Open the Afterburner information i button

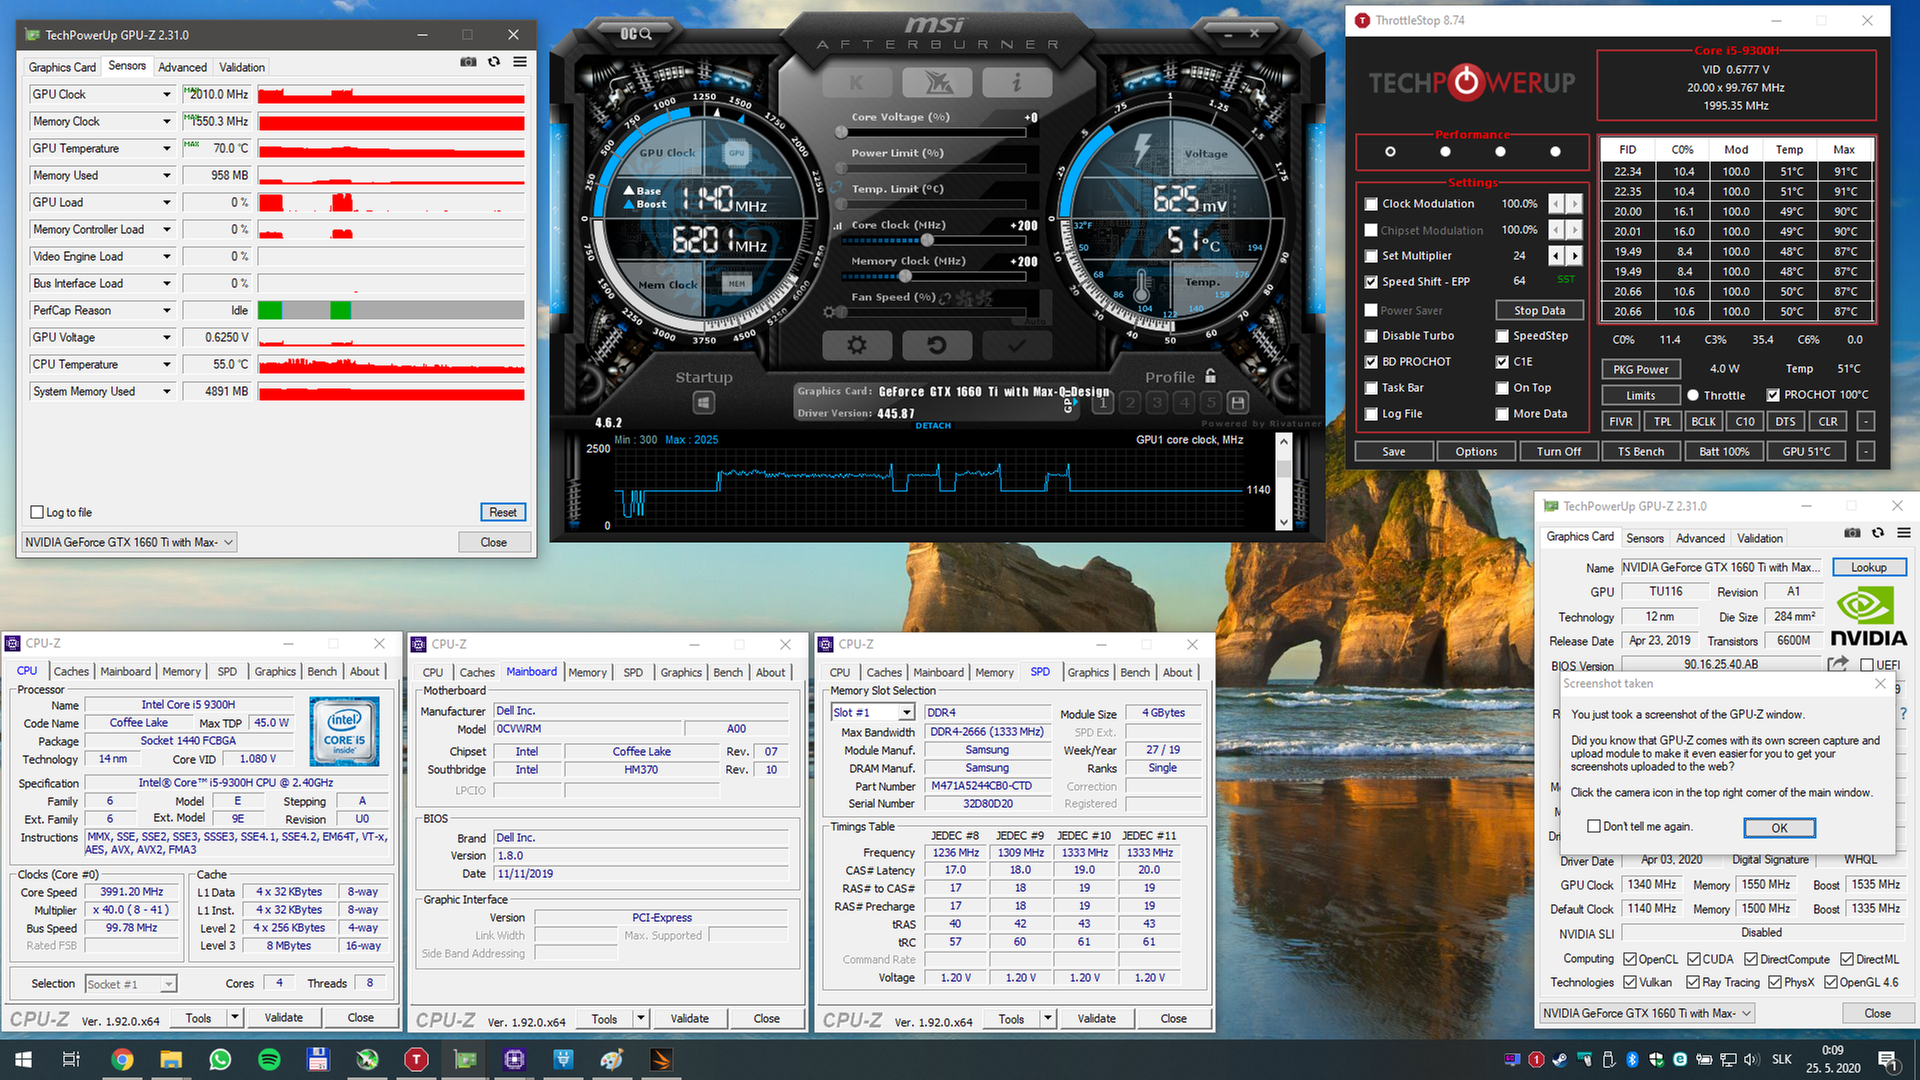pyautogui.click(x=1017, y=83)
